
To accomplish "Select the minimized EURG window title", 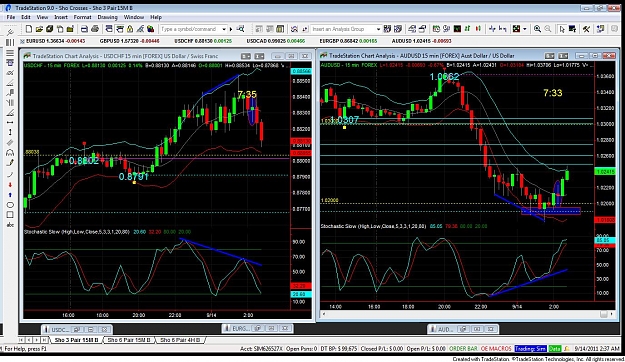I will 241,329.
